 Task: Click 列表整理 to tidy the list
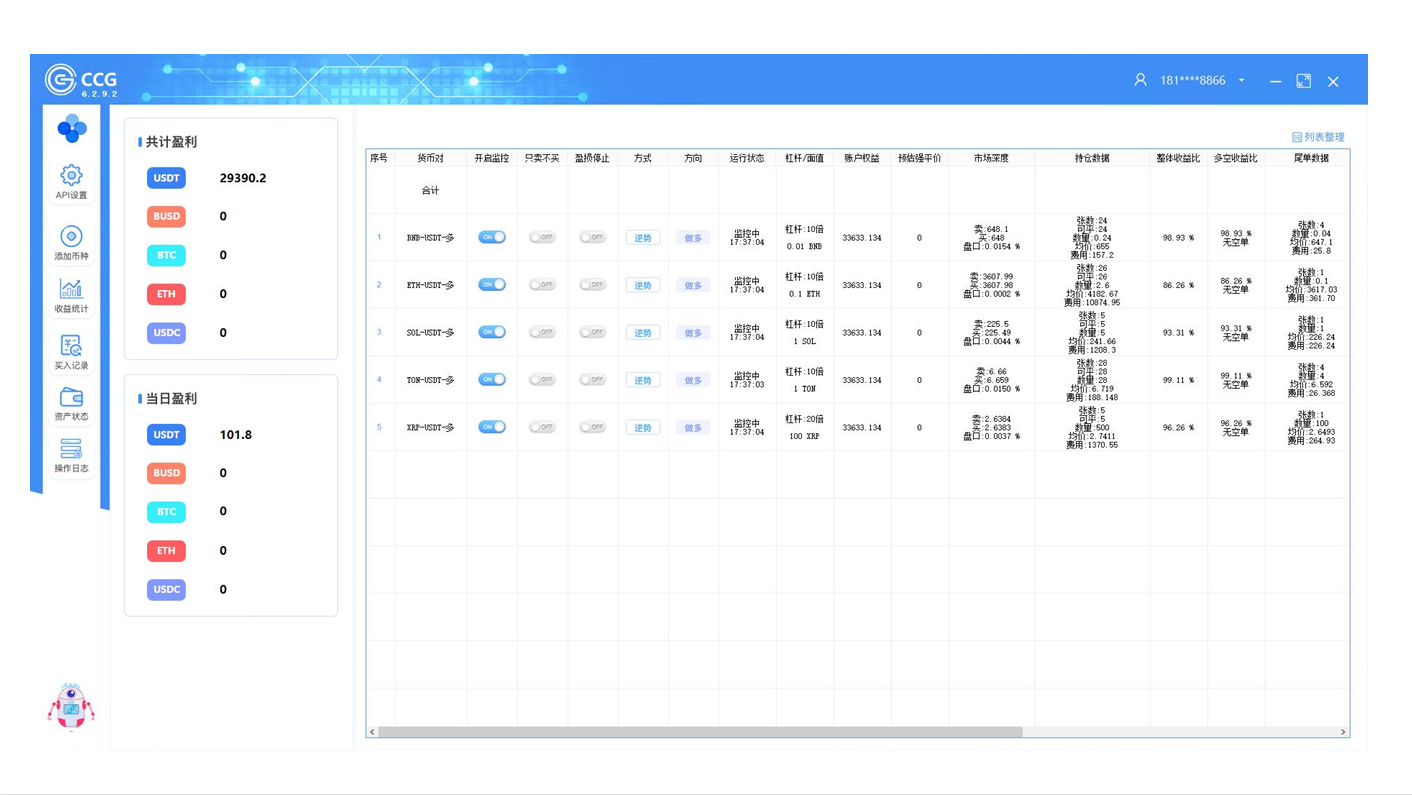coord(1318,137)
